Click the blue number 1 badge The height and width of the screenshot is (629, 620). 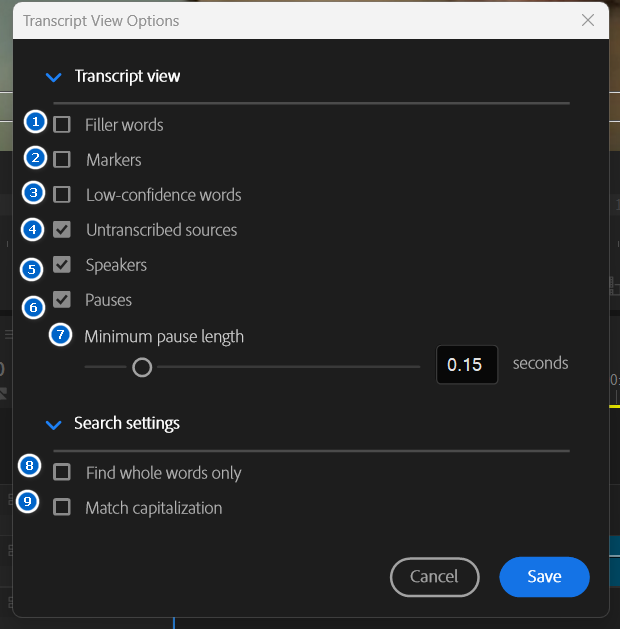[36, 123]
